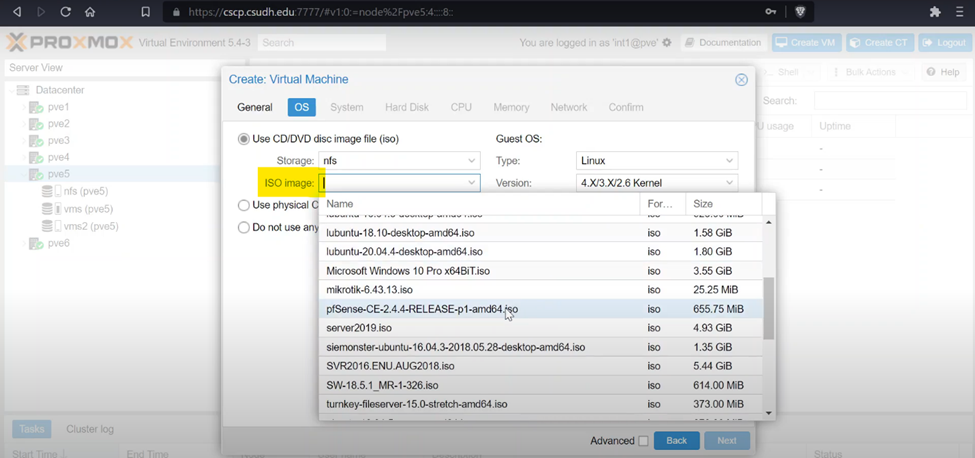Click the Help button
975x458 pixels.
[943, 72]
